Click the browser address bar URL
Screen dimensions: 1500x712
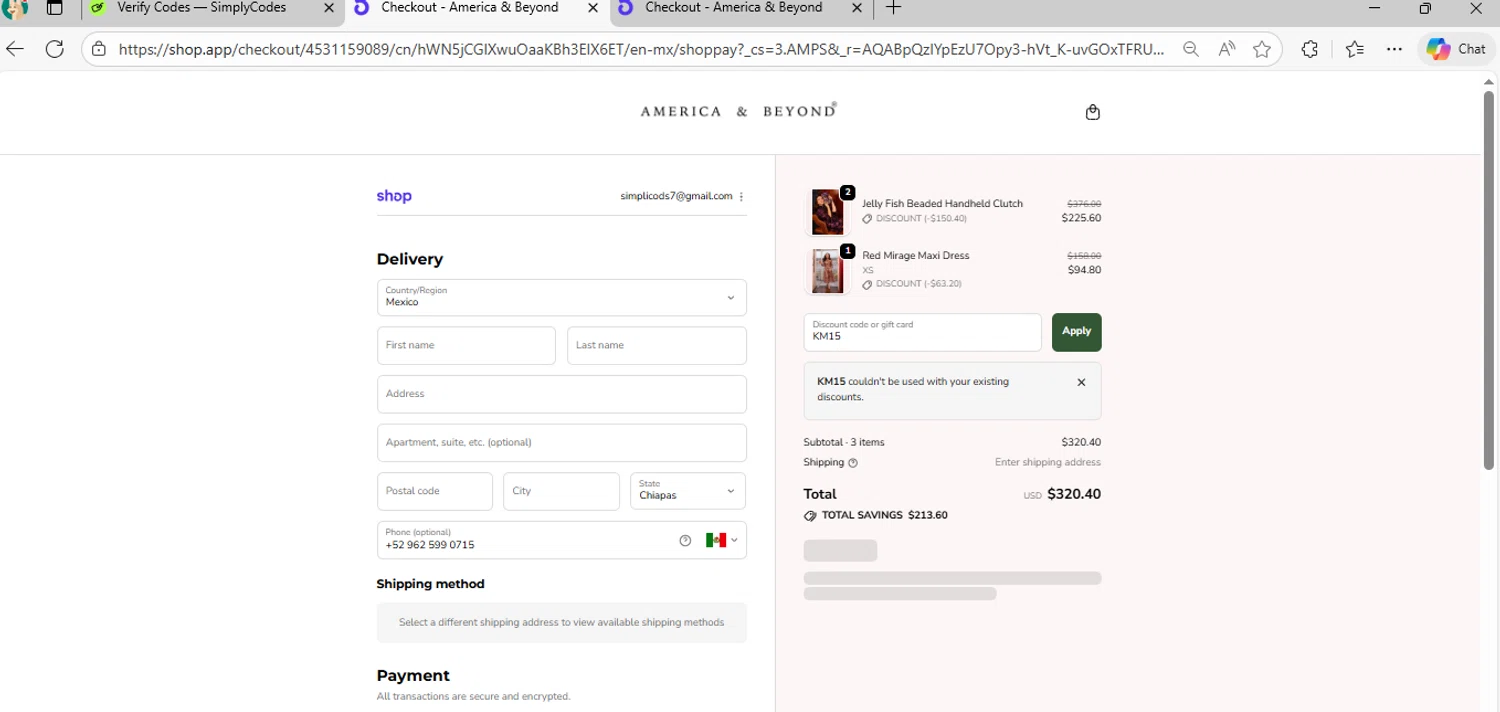click(640, 49)
